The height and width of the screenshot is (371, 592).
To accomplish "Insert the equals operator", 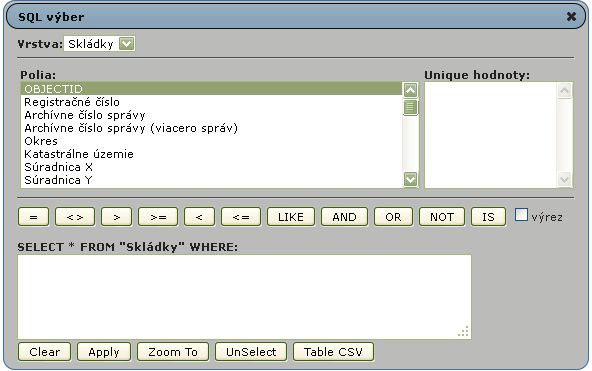I will [33, 217].
